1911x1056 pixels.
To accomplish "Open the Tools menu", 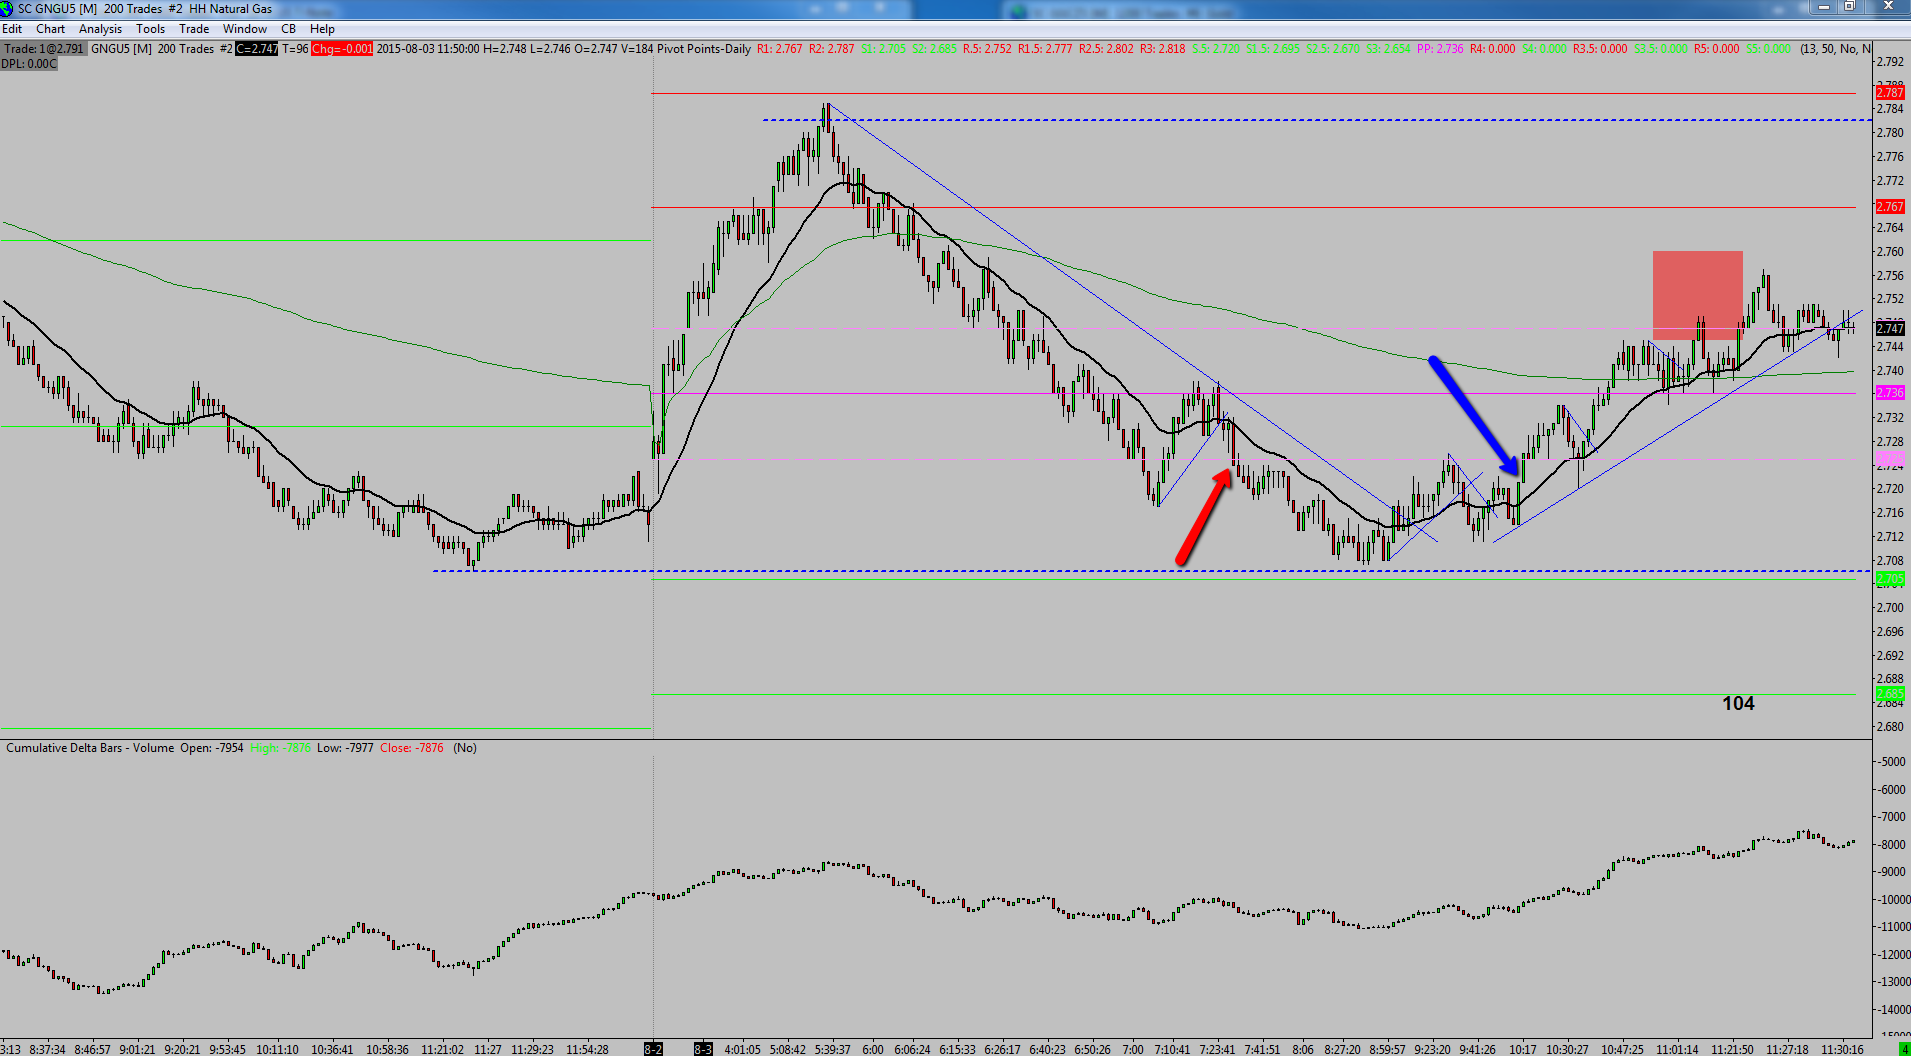I will pos(150,29).
